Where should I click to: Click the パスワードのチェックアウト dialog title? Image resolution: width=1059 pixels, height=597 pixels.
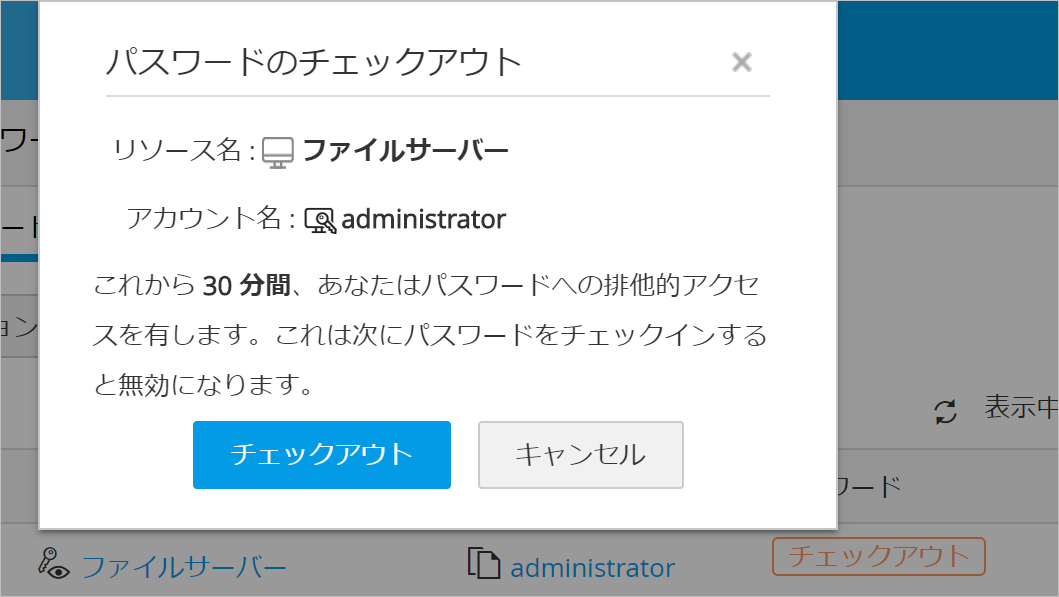314,62
